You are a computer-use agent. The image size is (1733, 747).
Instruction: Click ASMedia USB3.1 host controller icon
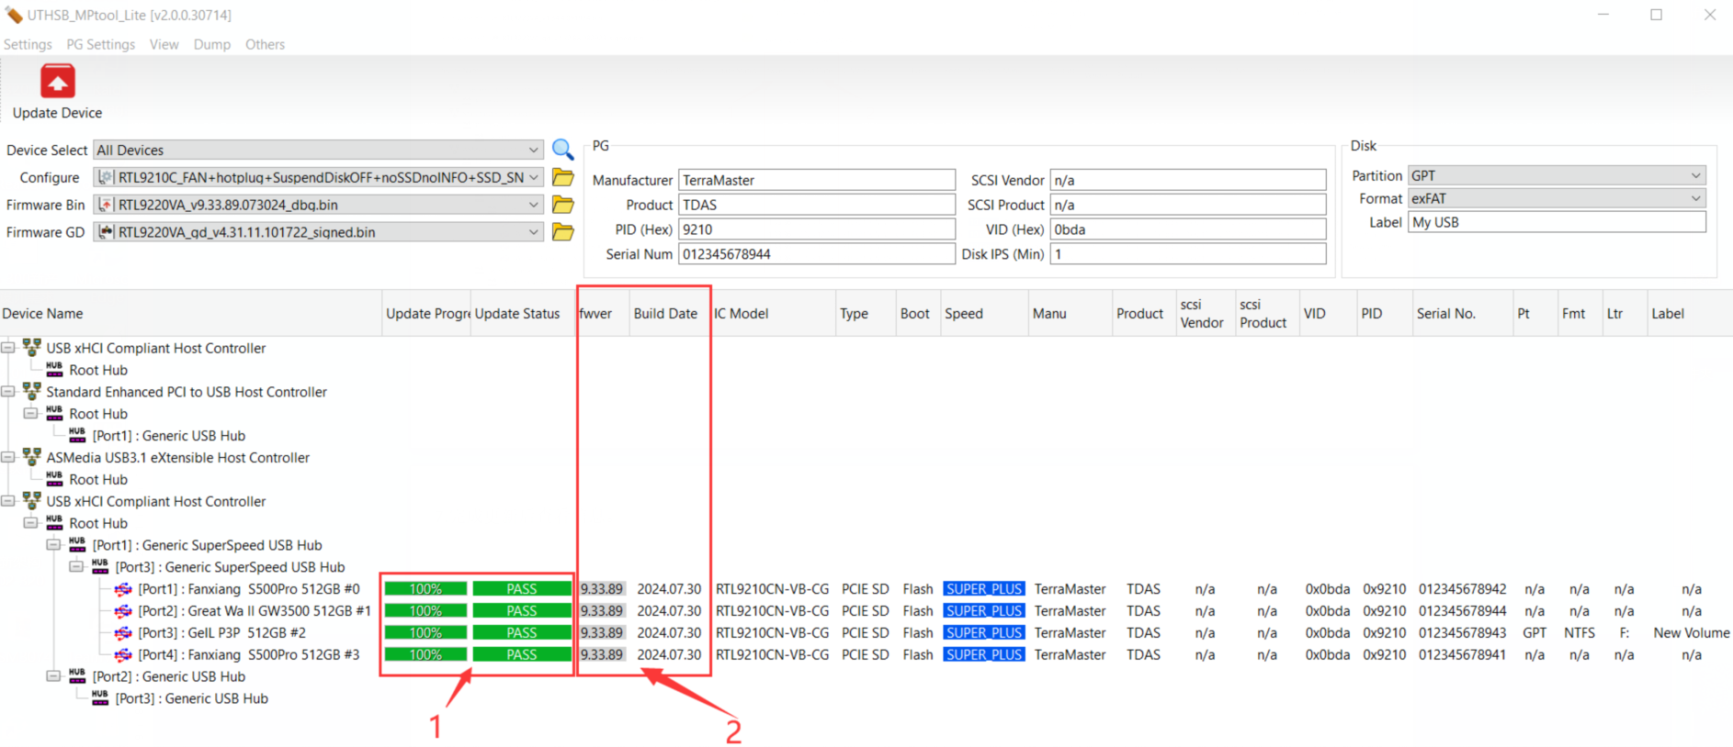32,457
